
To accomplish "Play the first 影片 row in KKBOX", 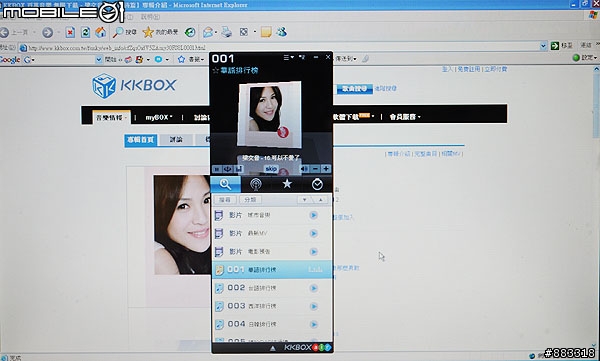I will (x=313, y=215).
